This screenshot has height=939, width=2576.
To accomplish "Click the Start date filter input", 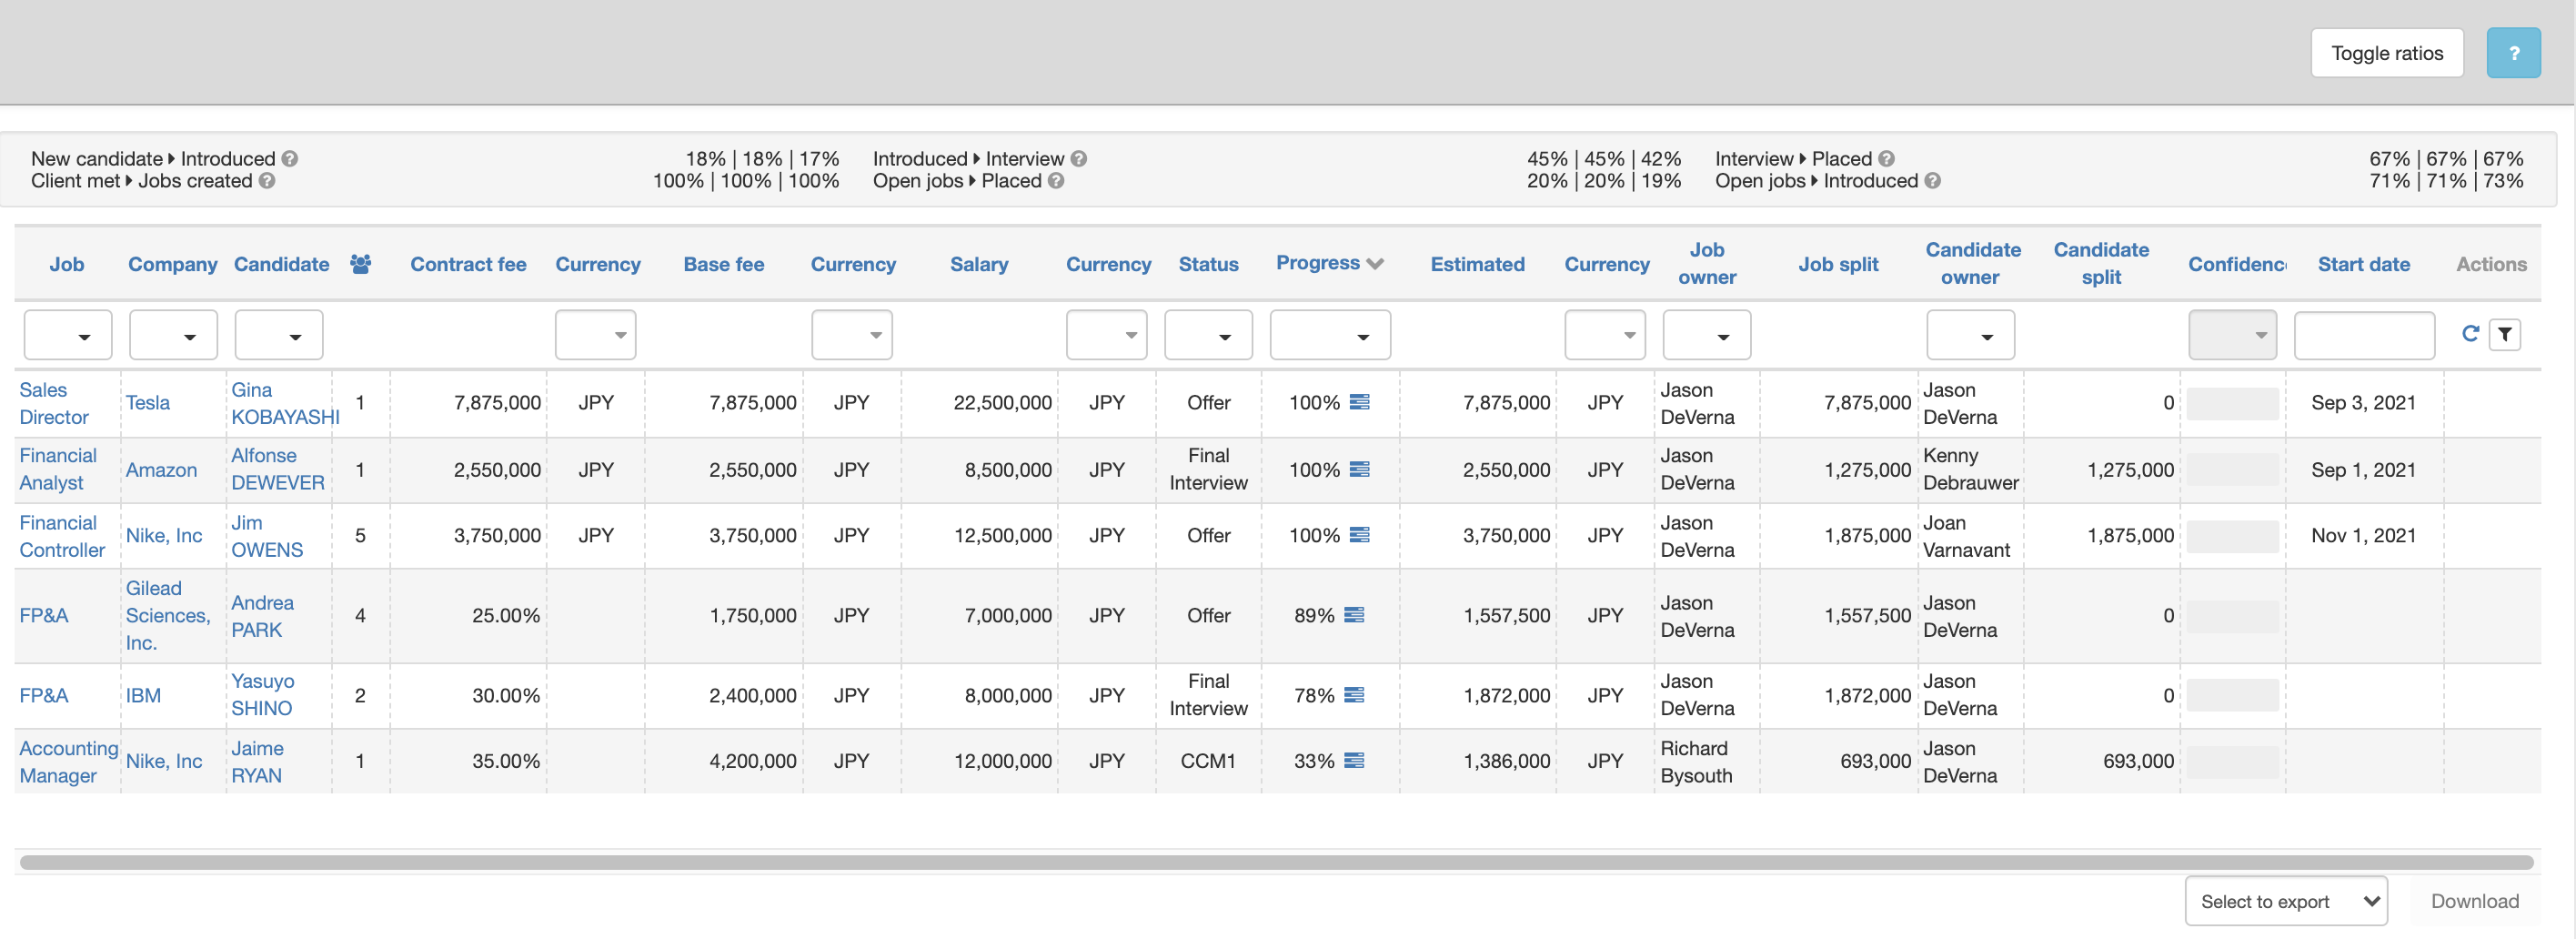I will coord(2364,335).
